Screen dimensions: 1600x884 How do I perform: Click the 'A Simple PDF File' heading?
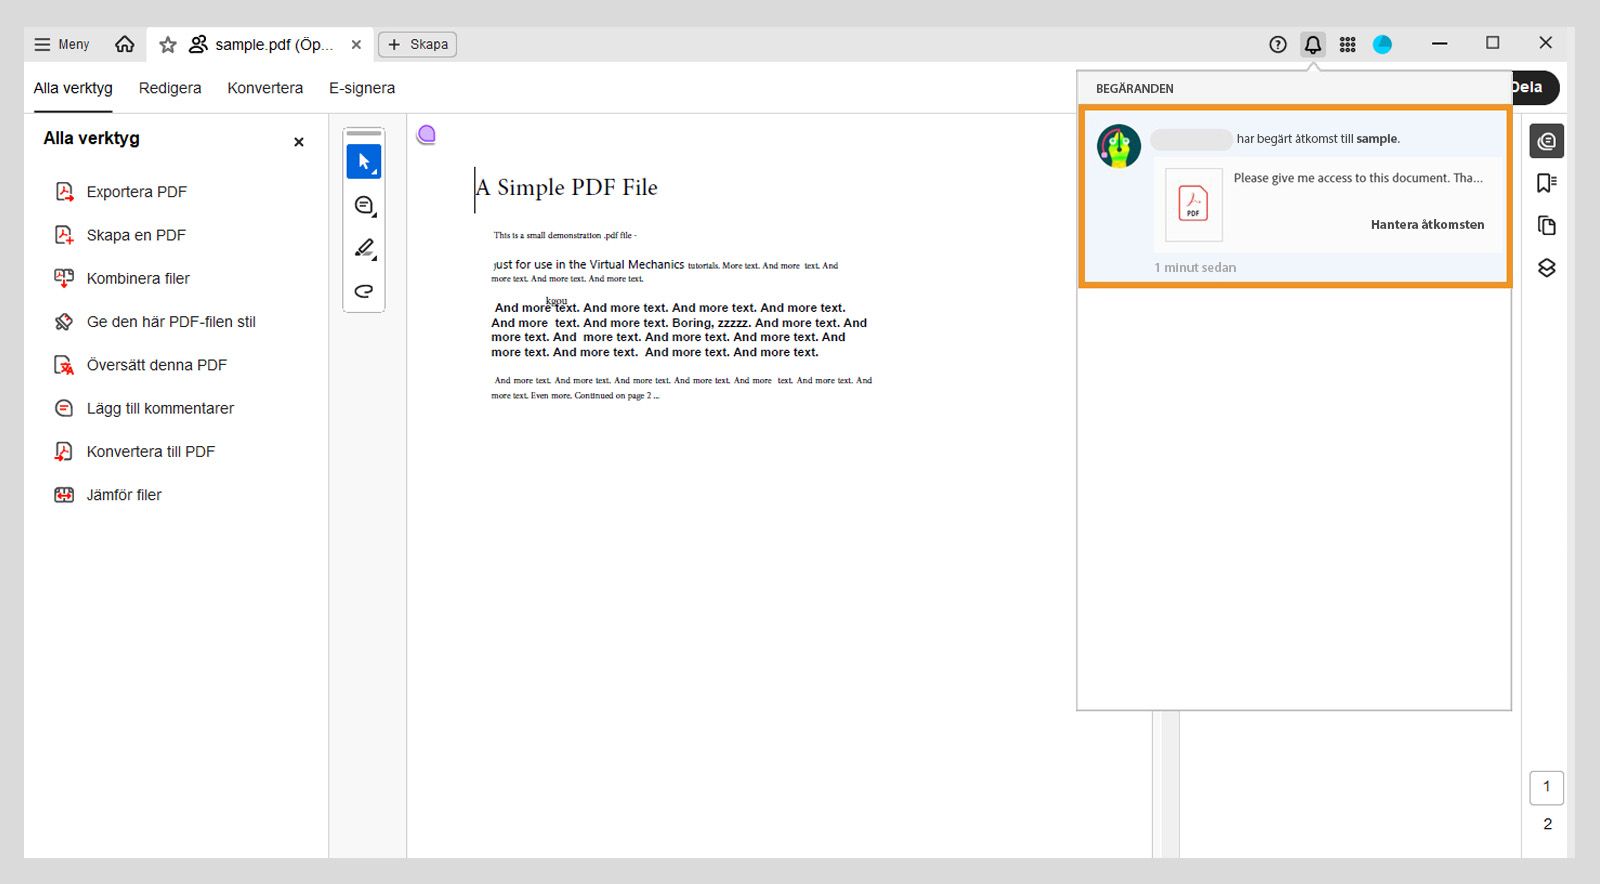[567, 187]
